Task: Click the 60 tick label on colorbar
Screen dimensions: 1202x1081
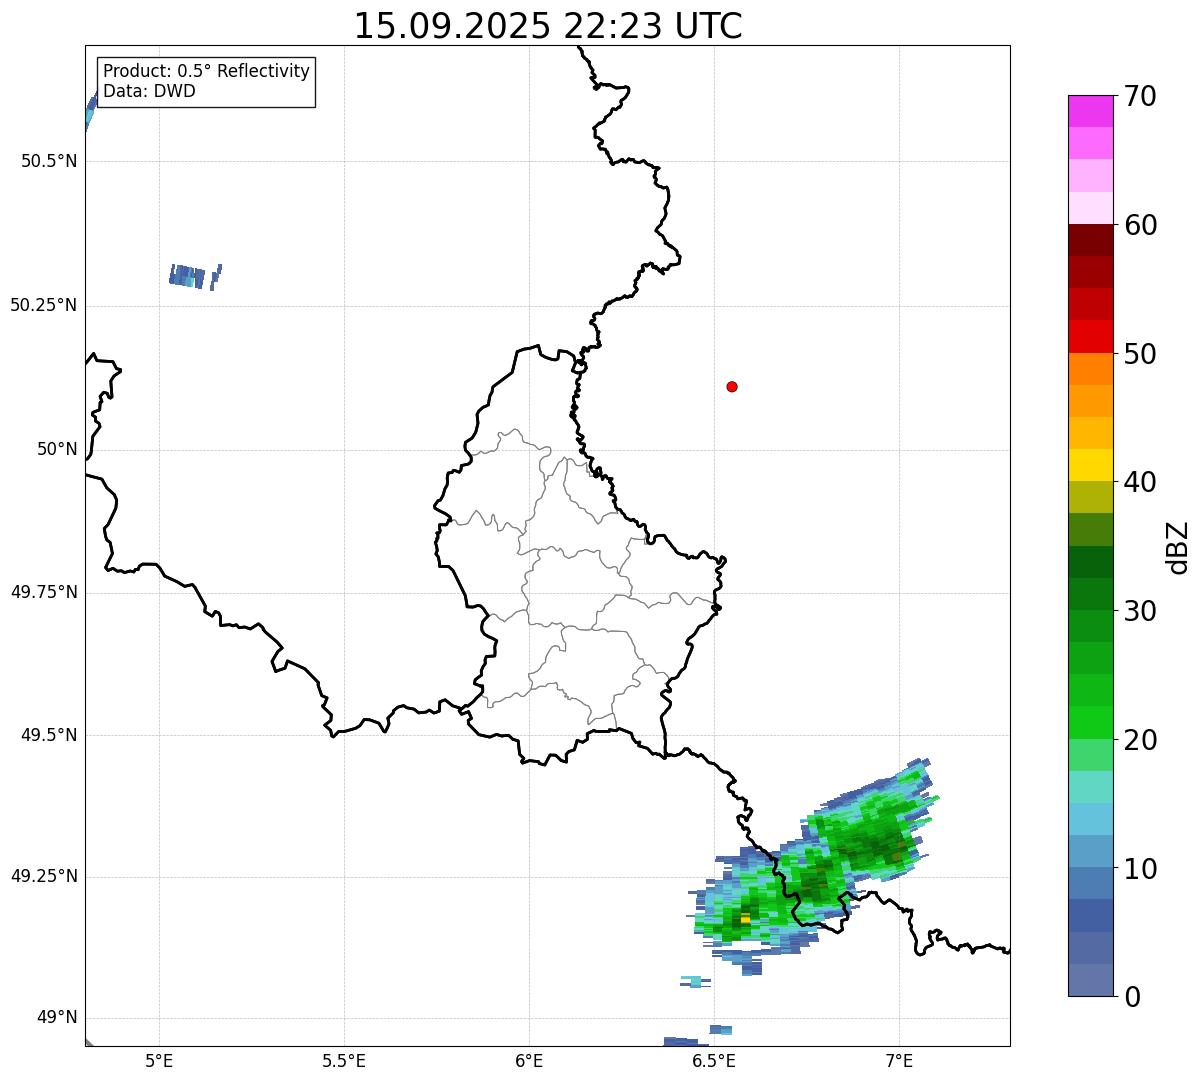Action: click(1140, 225)
